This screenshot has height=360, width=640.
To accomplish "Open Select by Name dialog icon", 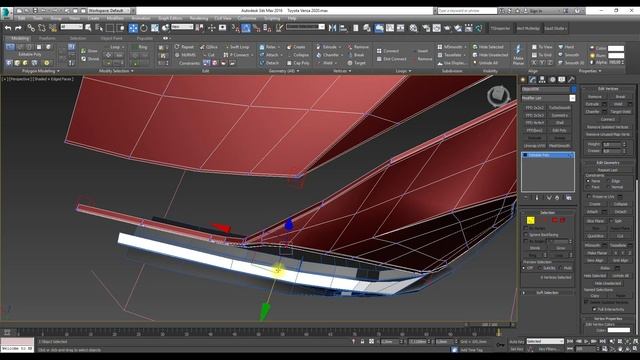I will point(99,28).
